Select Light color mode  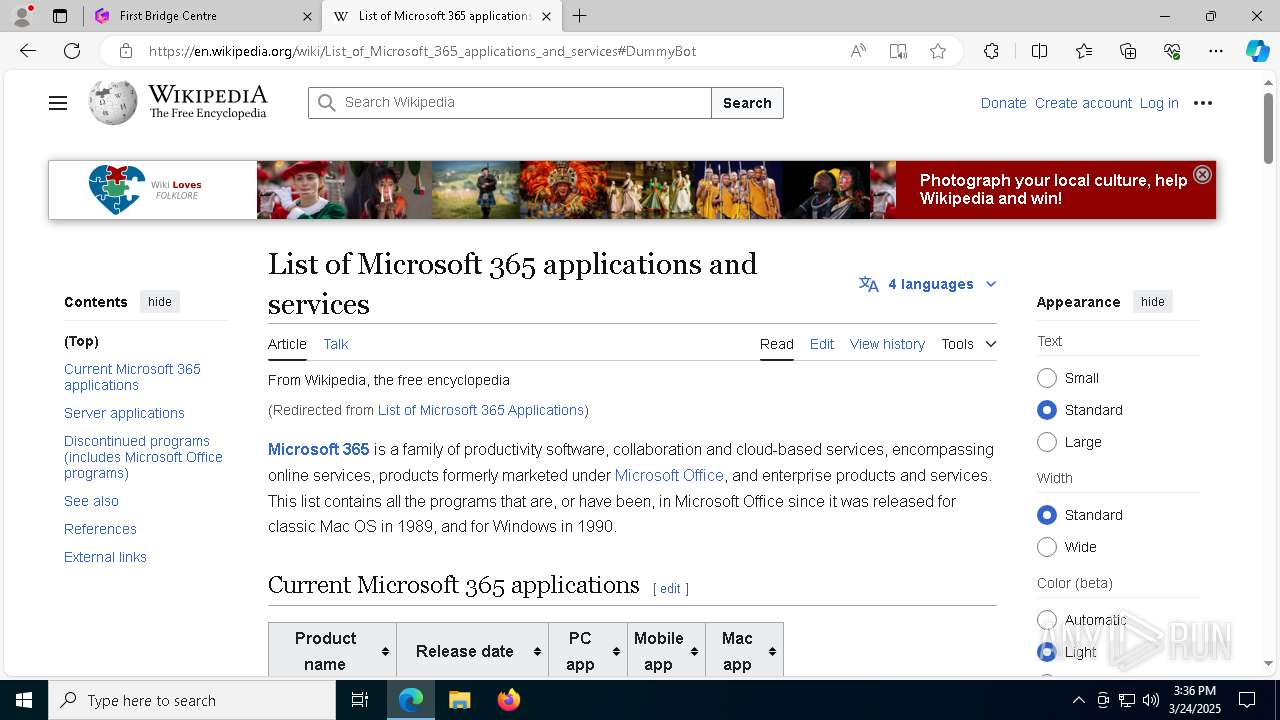point(1047,652)
